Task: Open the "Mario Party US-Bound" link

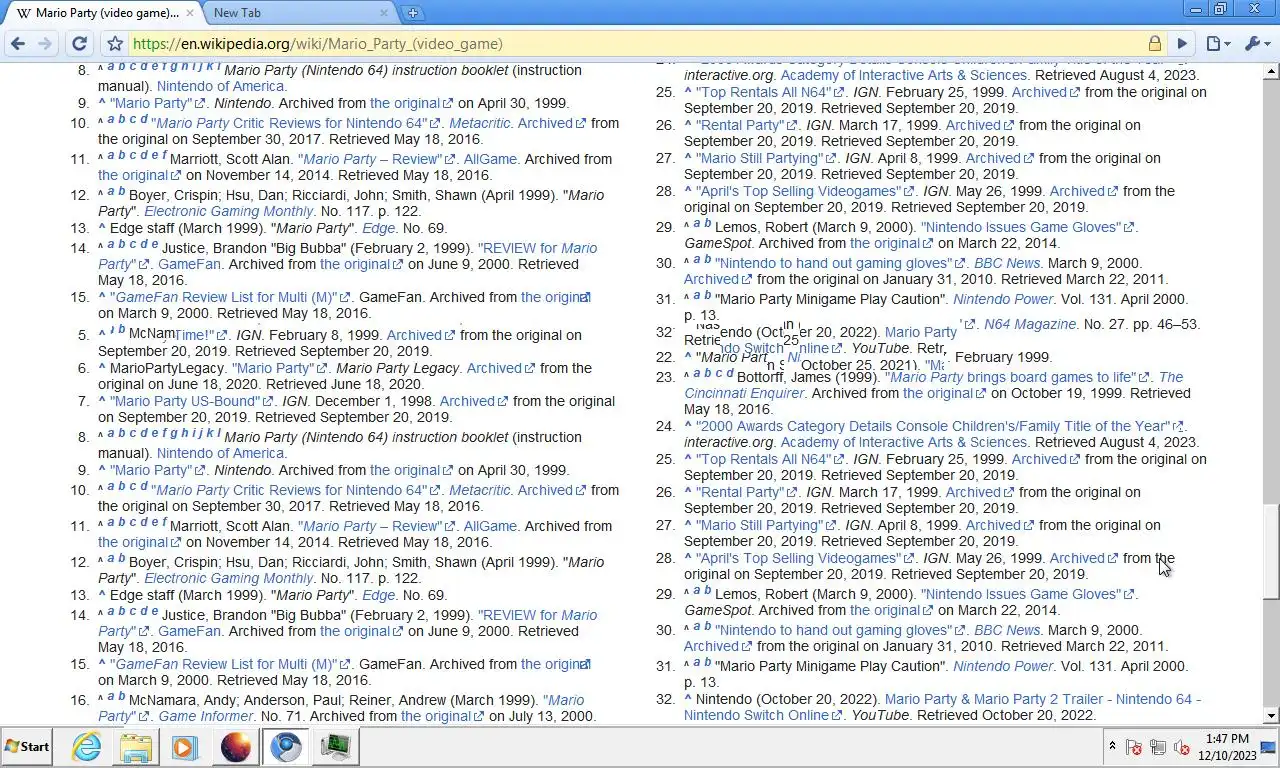Action: [185, 401]
